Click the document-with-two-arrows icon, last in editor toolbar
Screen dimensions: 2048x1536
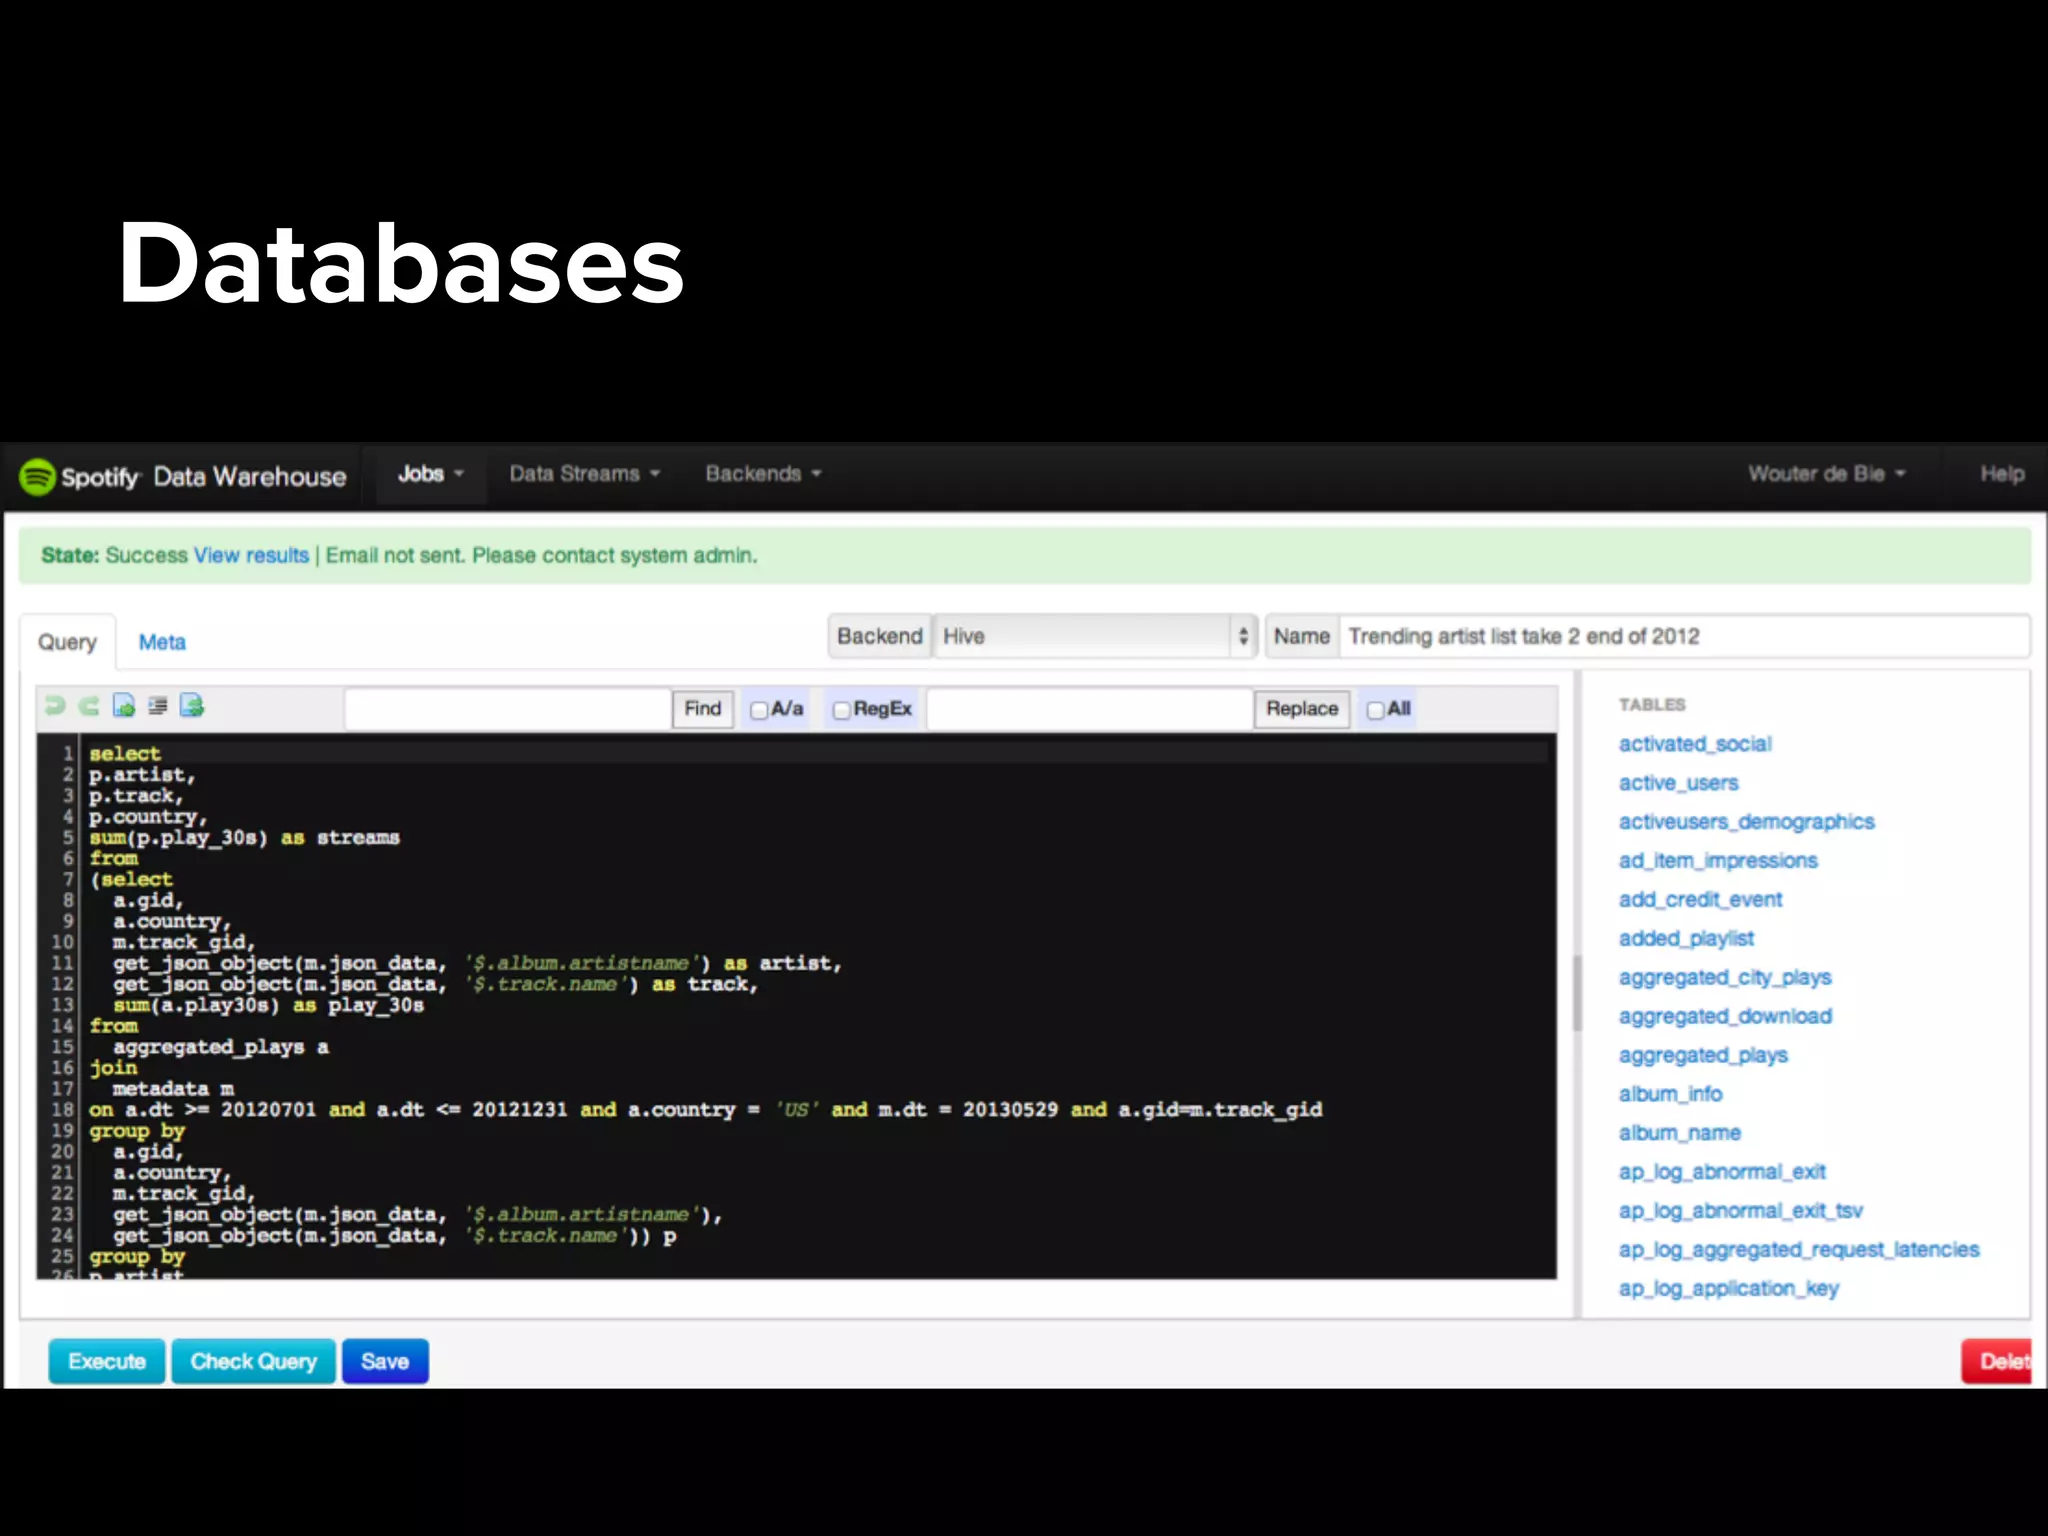tap(192, 706)
